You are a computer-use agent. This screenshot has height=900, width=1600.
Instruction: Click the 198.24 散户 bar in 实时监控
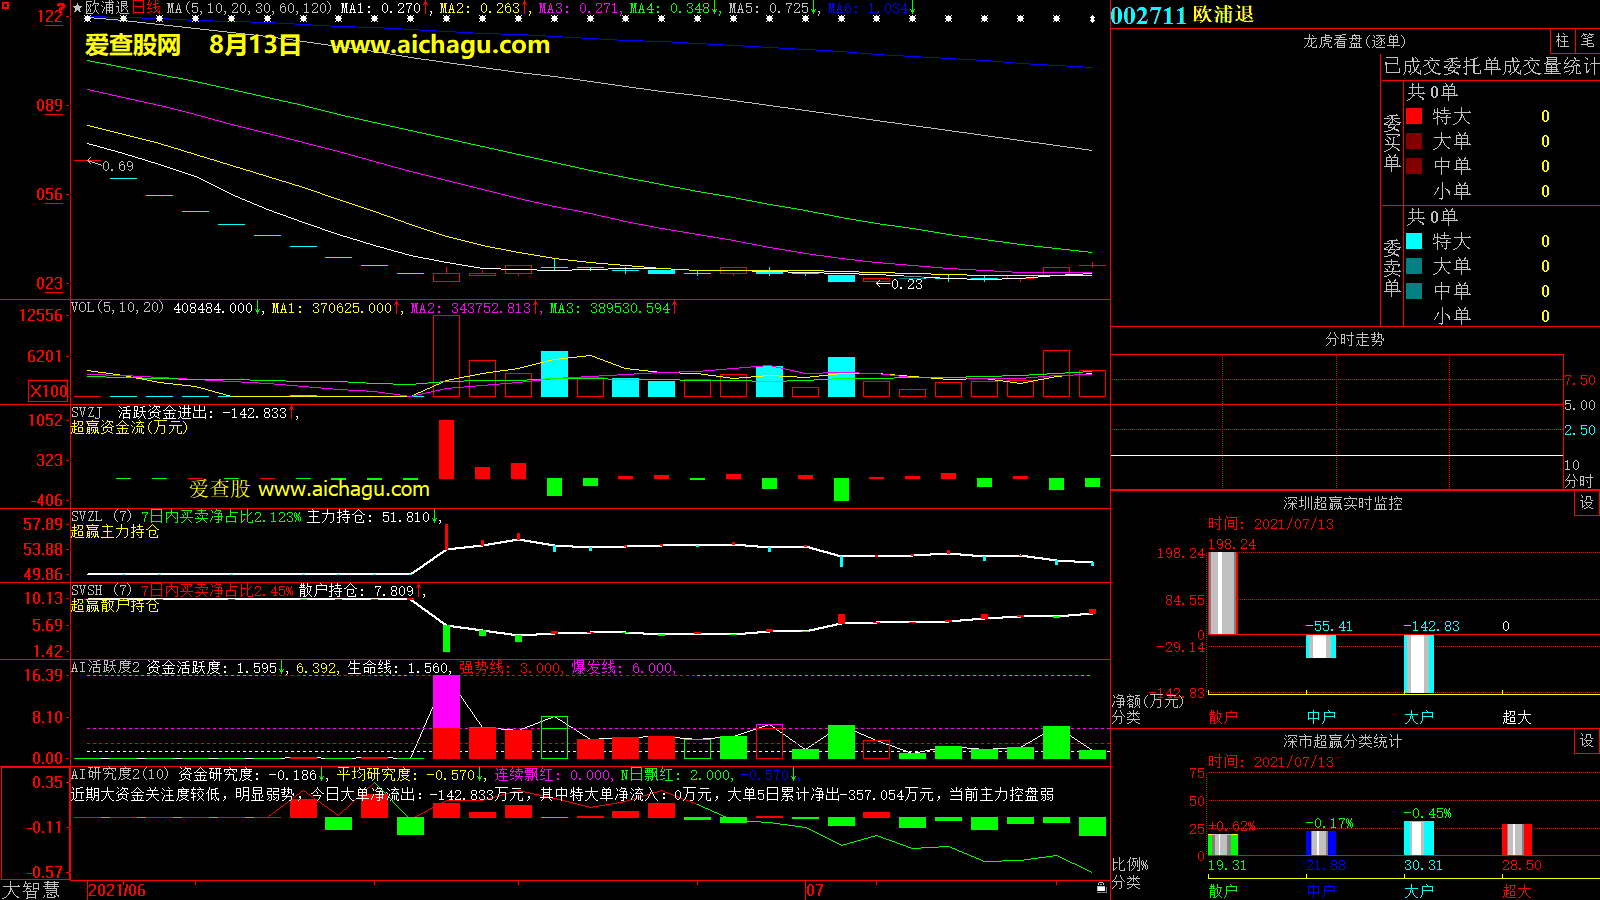click(x=1223, y=593)
